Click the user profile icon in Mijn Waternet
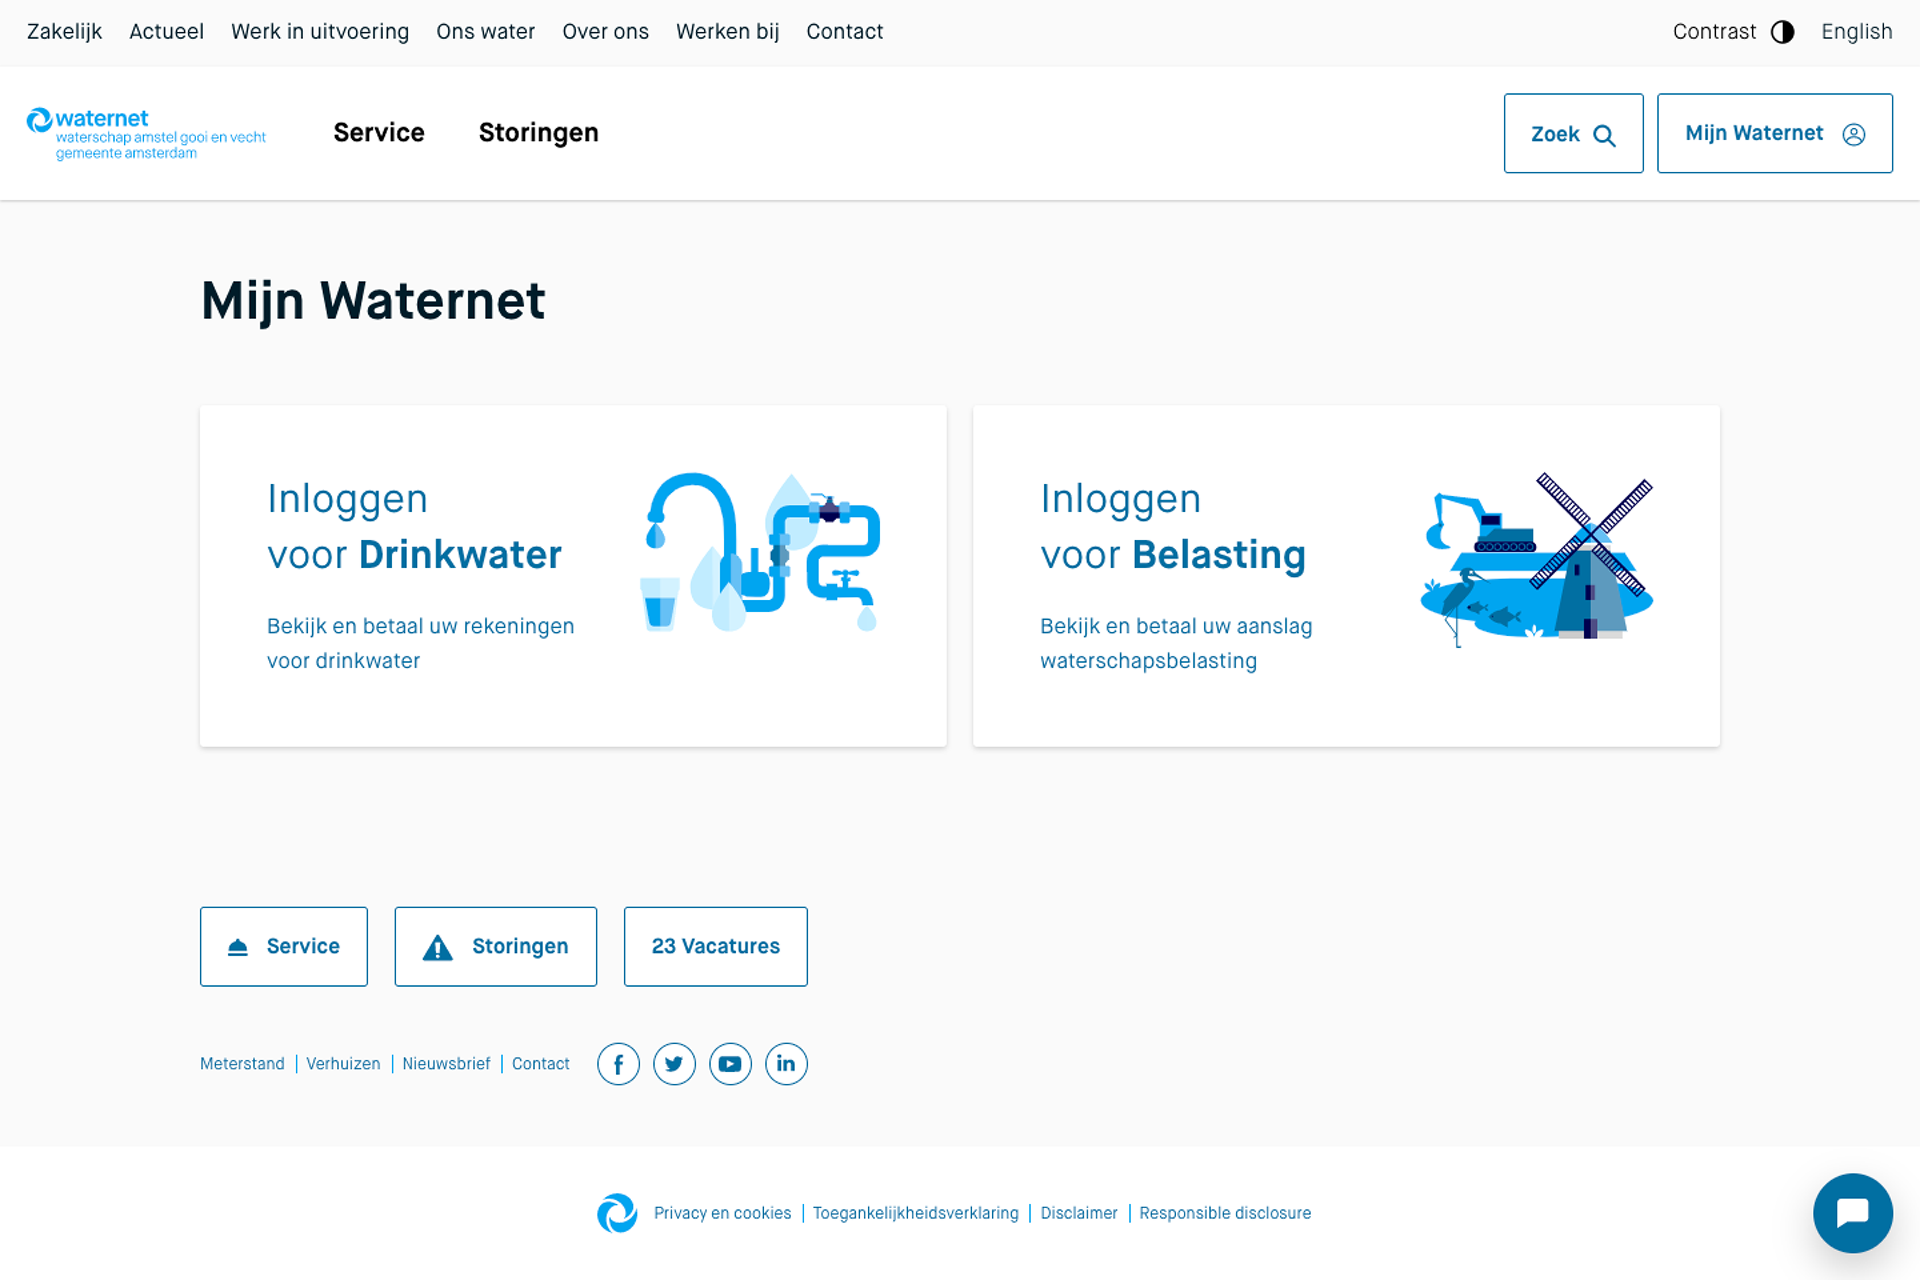1920x1280 pixels. click(x=1853, y=134)
